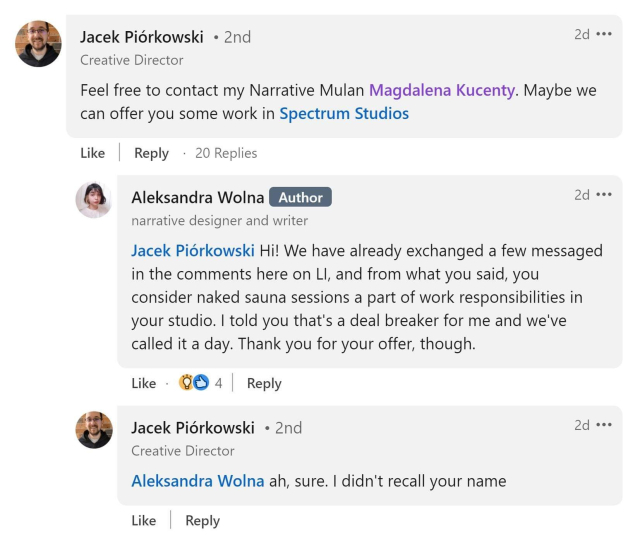The height and width of the screenshot is (537, 640).
Task: Open the Magdalena Kucenty mention link
Action: click(x=442, y=90)
